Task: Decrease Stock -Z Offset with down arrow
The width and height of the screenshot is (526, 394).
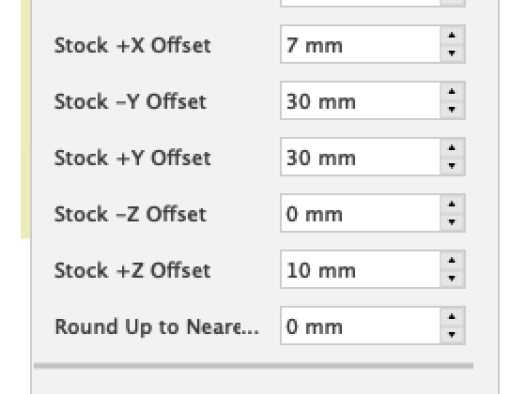Action: tap(452, 222)
